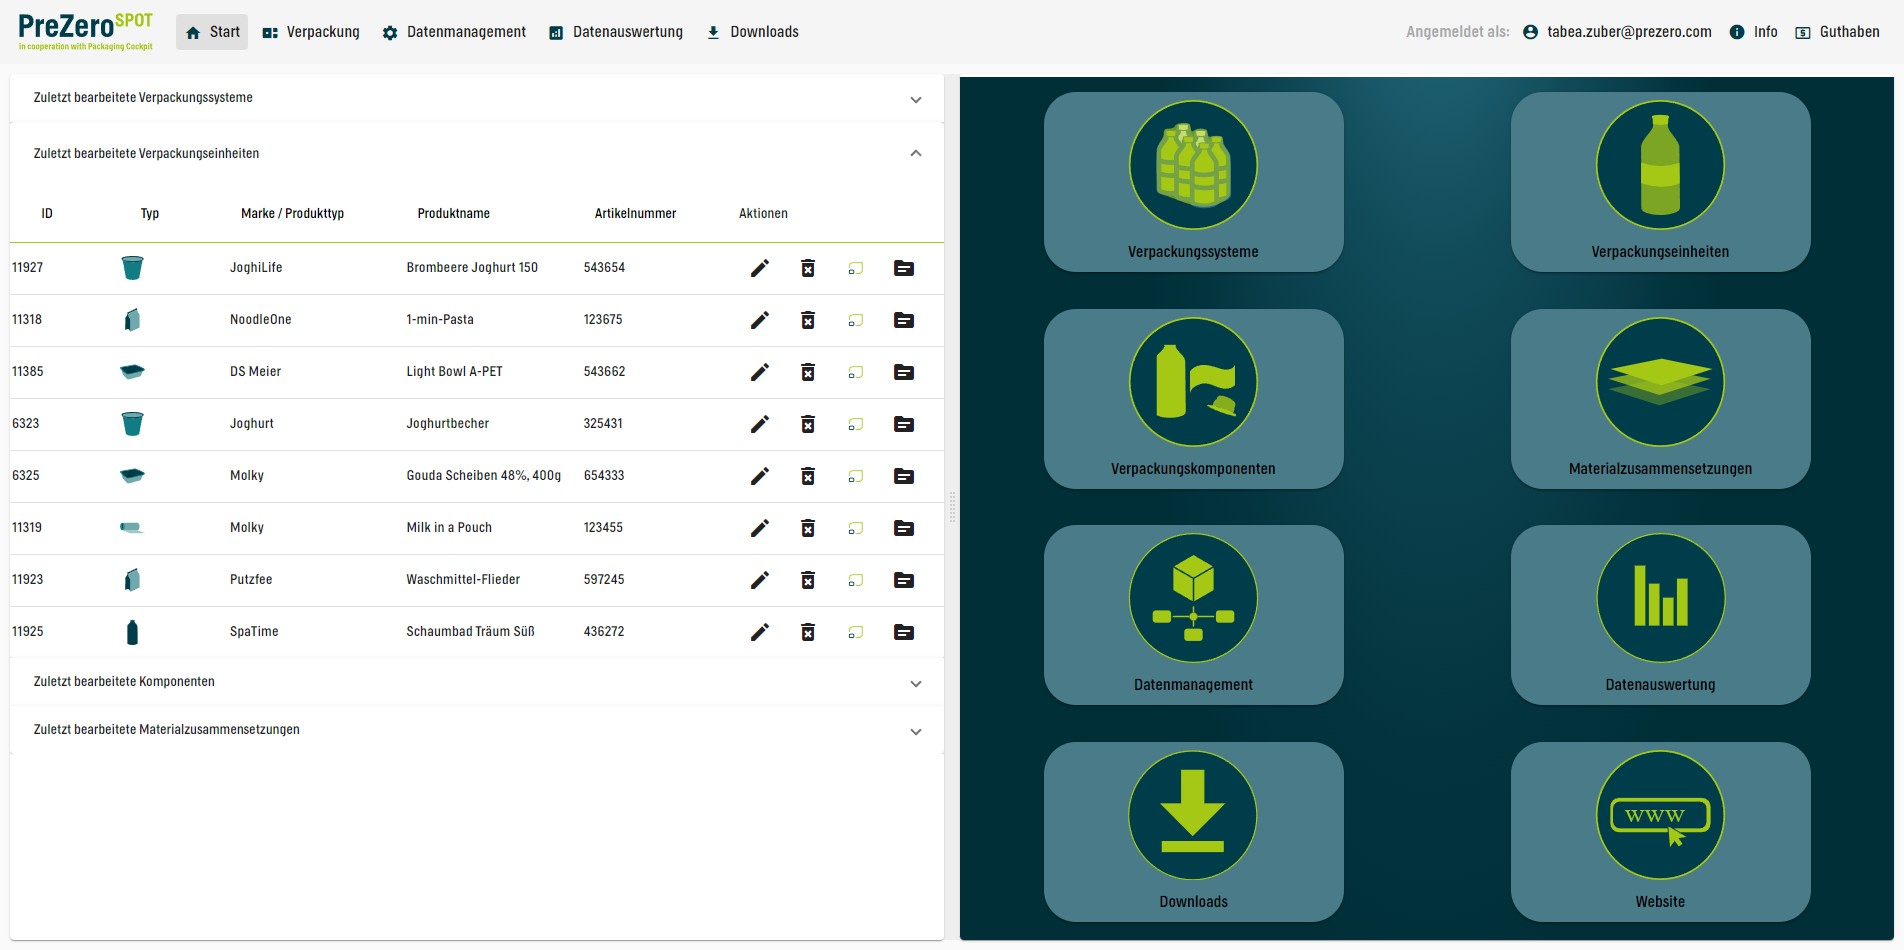Edit the Joghurtbecher packaging unit
Image resolution: width=1904 pixels, height=950 pixels.
[760, 424]
